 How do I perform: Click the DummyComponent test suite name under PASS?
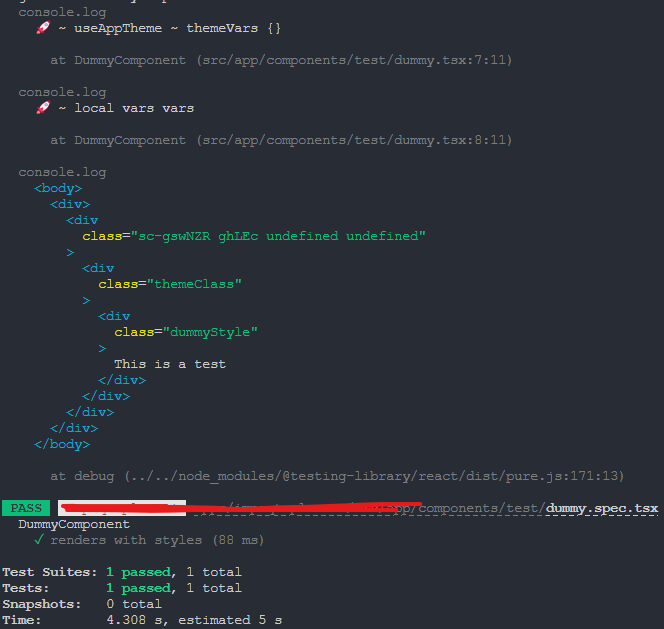click(74, 524)
